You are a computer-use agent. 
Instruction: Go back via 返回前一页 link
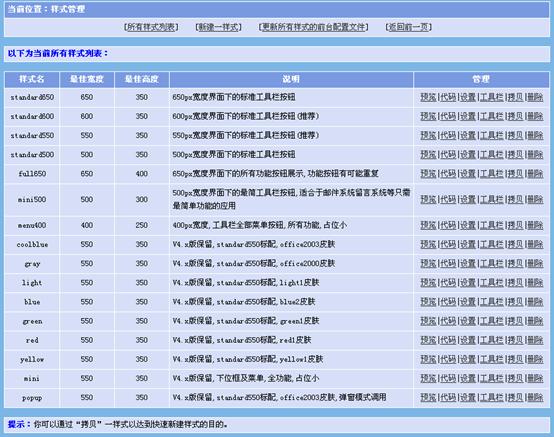[x=408, y=27]
